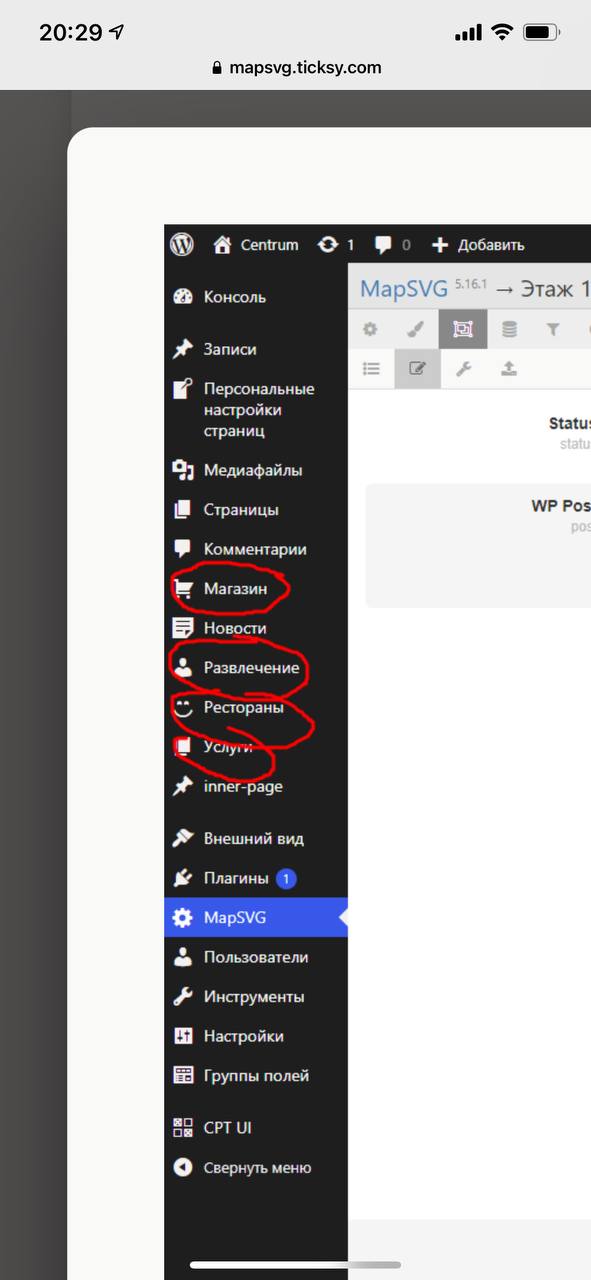Select the highlighted MapSVG menu item
Viewport: 591px width, 1280px height.
256,918
